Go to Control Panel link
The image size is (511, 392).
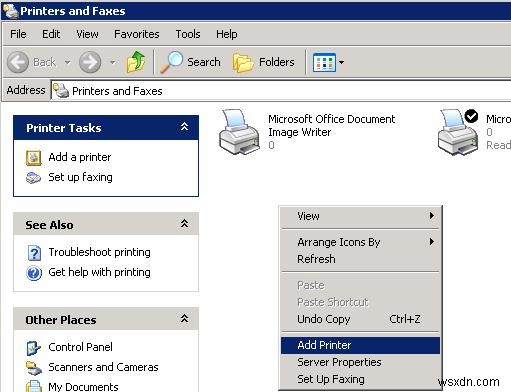click(x=80, y=347)
